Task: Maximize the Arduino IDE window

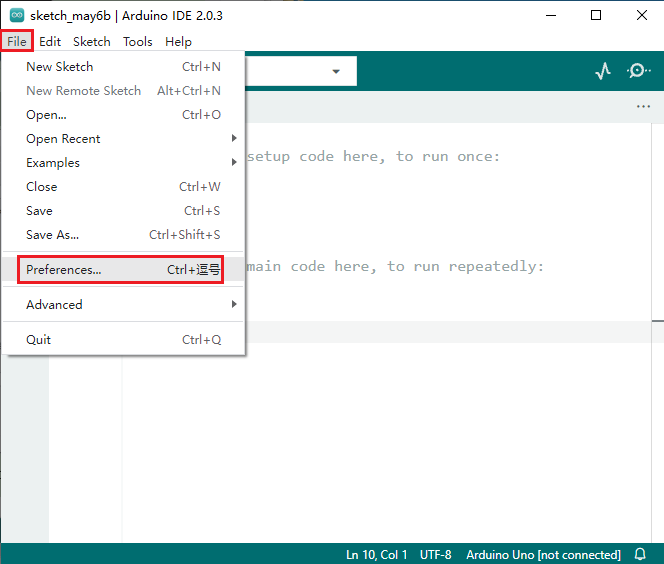Action: (x=596, y=16)
